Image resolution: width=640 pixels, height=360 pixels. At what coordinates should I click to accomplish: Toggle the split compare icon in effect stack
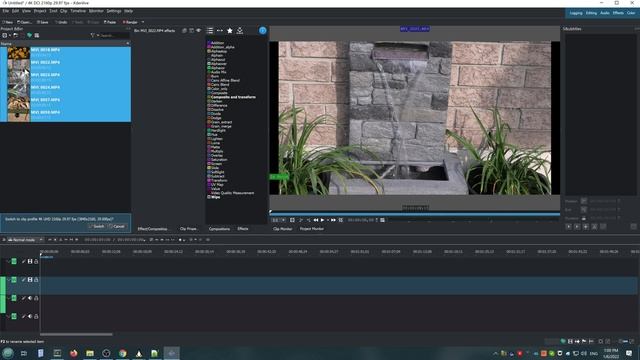pyautogui.click(x=191, y=31)
